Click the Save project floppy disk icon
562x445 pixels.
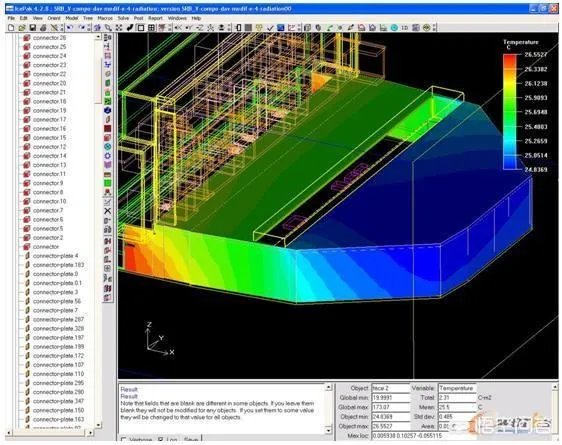pyautogui.click(x=33, y=28)
